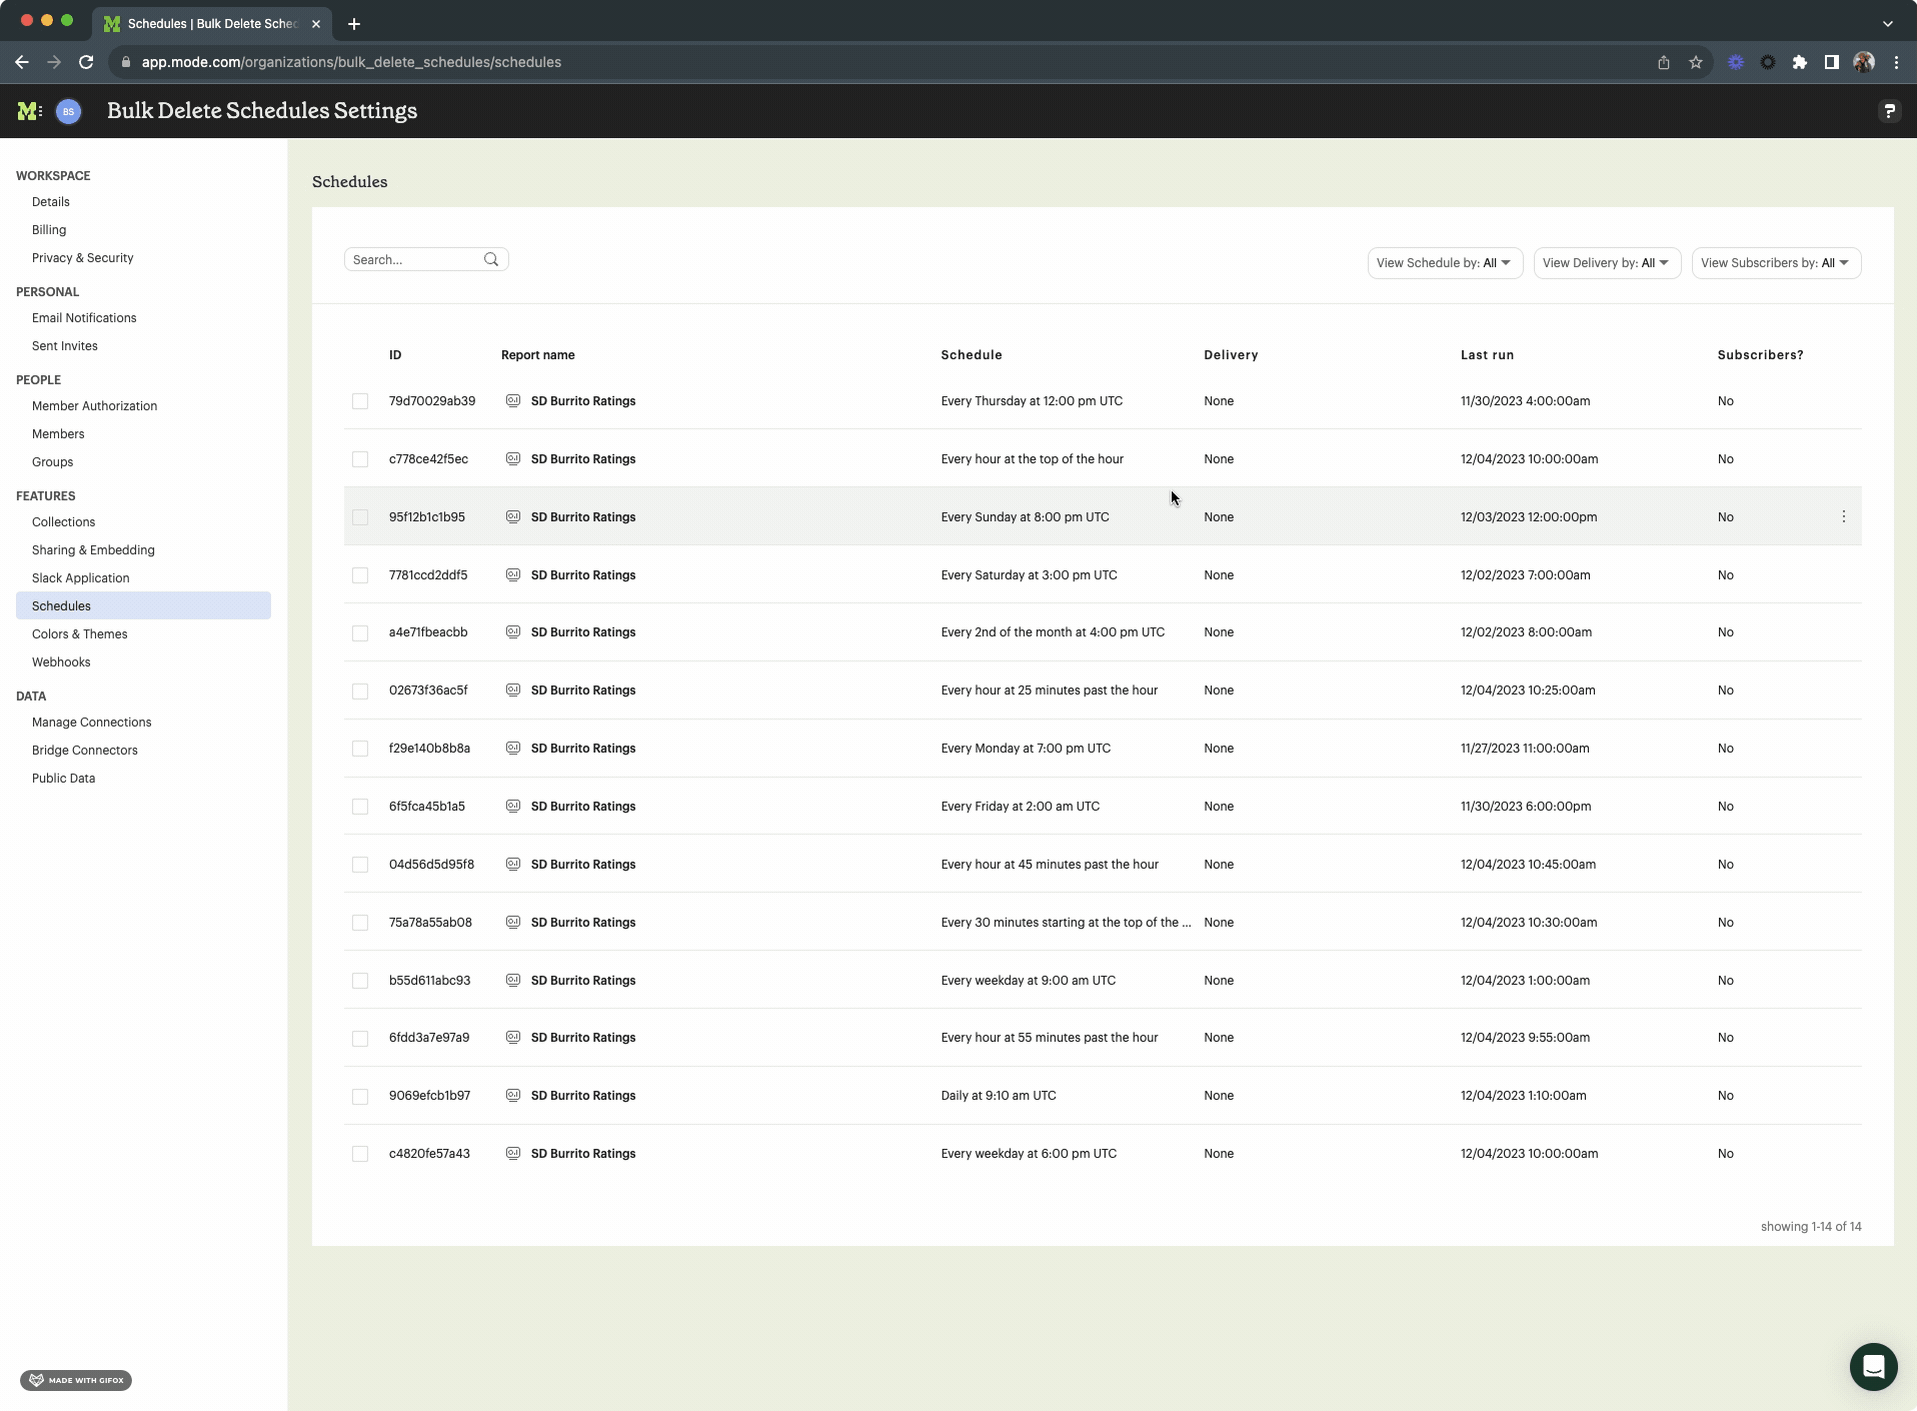1917x1411 pixels.
Task: Open the View Schedule by dropdown
Action: [1445, 263]
